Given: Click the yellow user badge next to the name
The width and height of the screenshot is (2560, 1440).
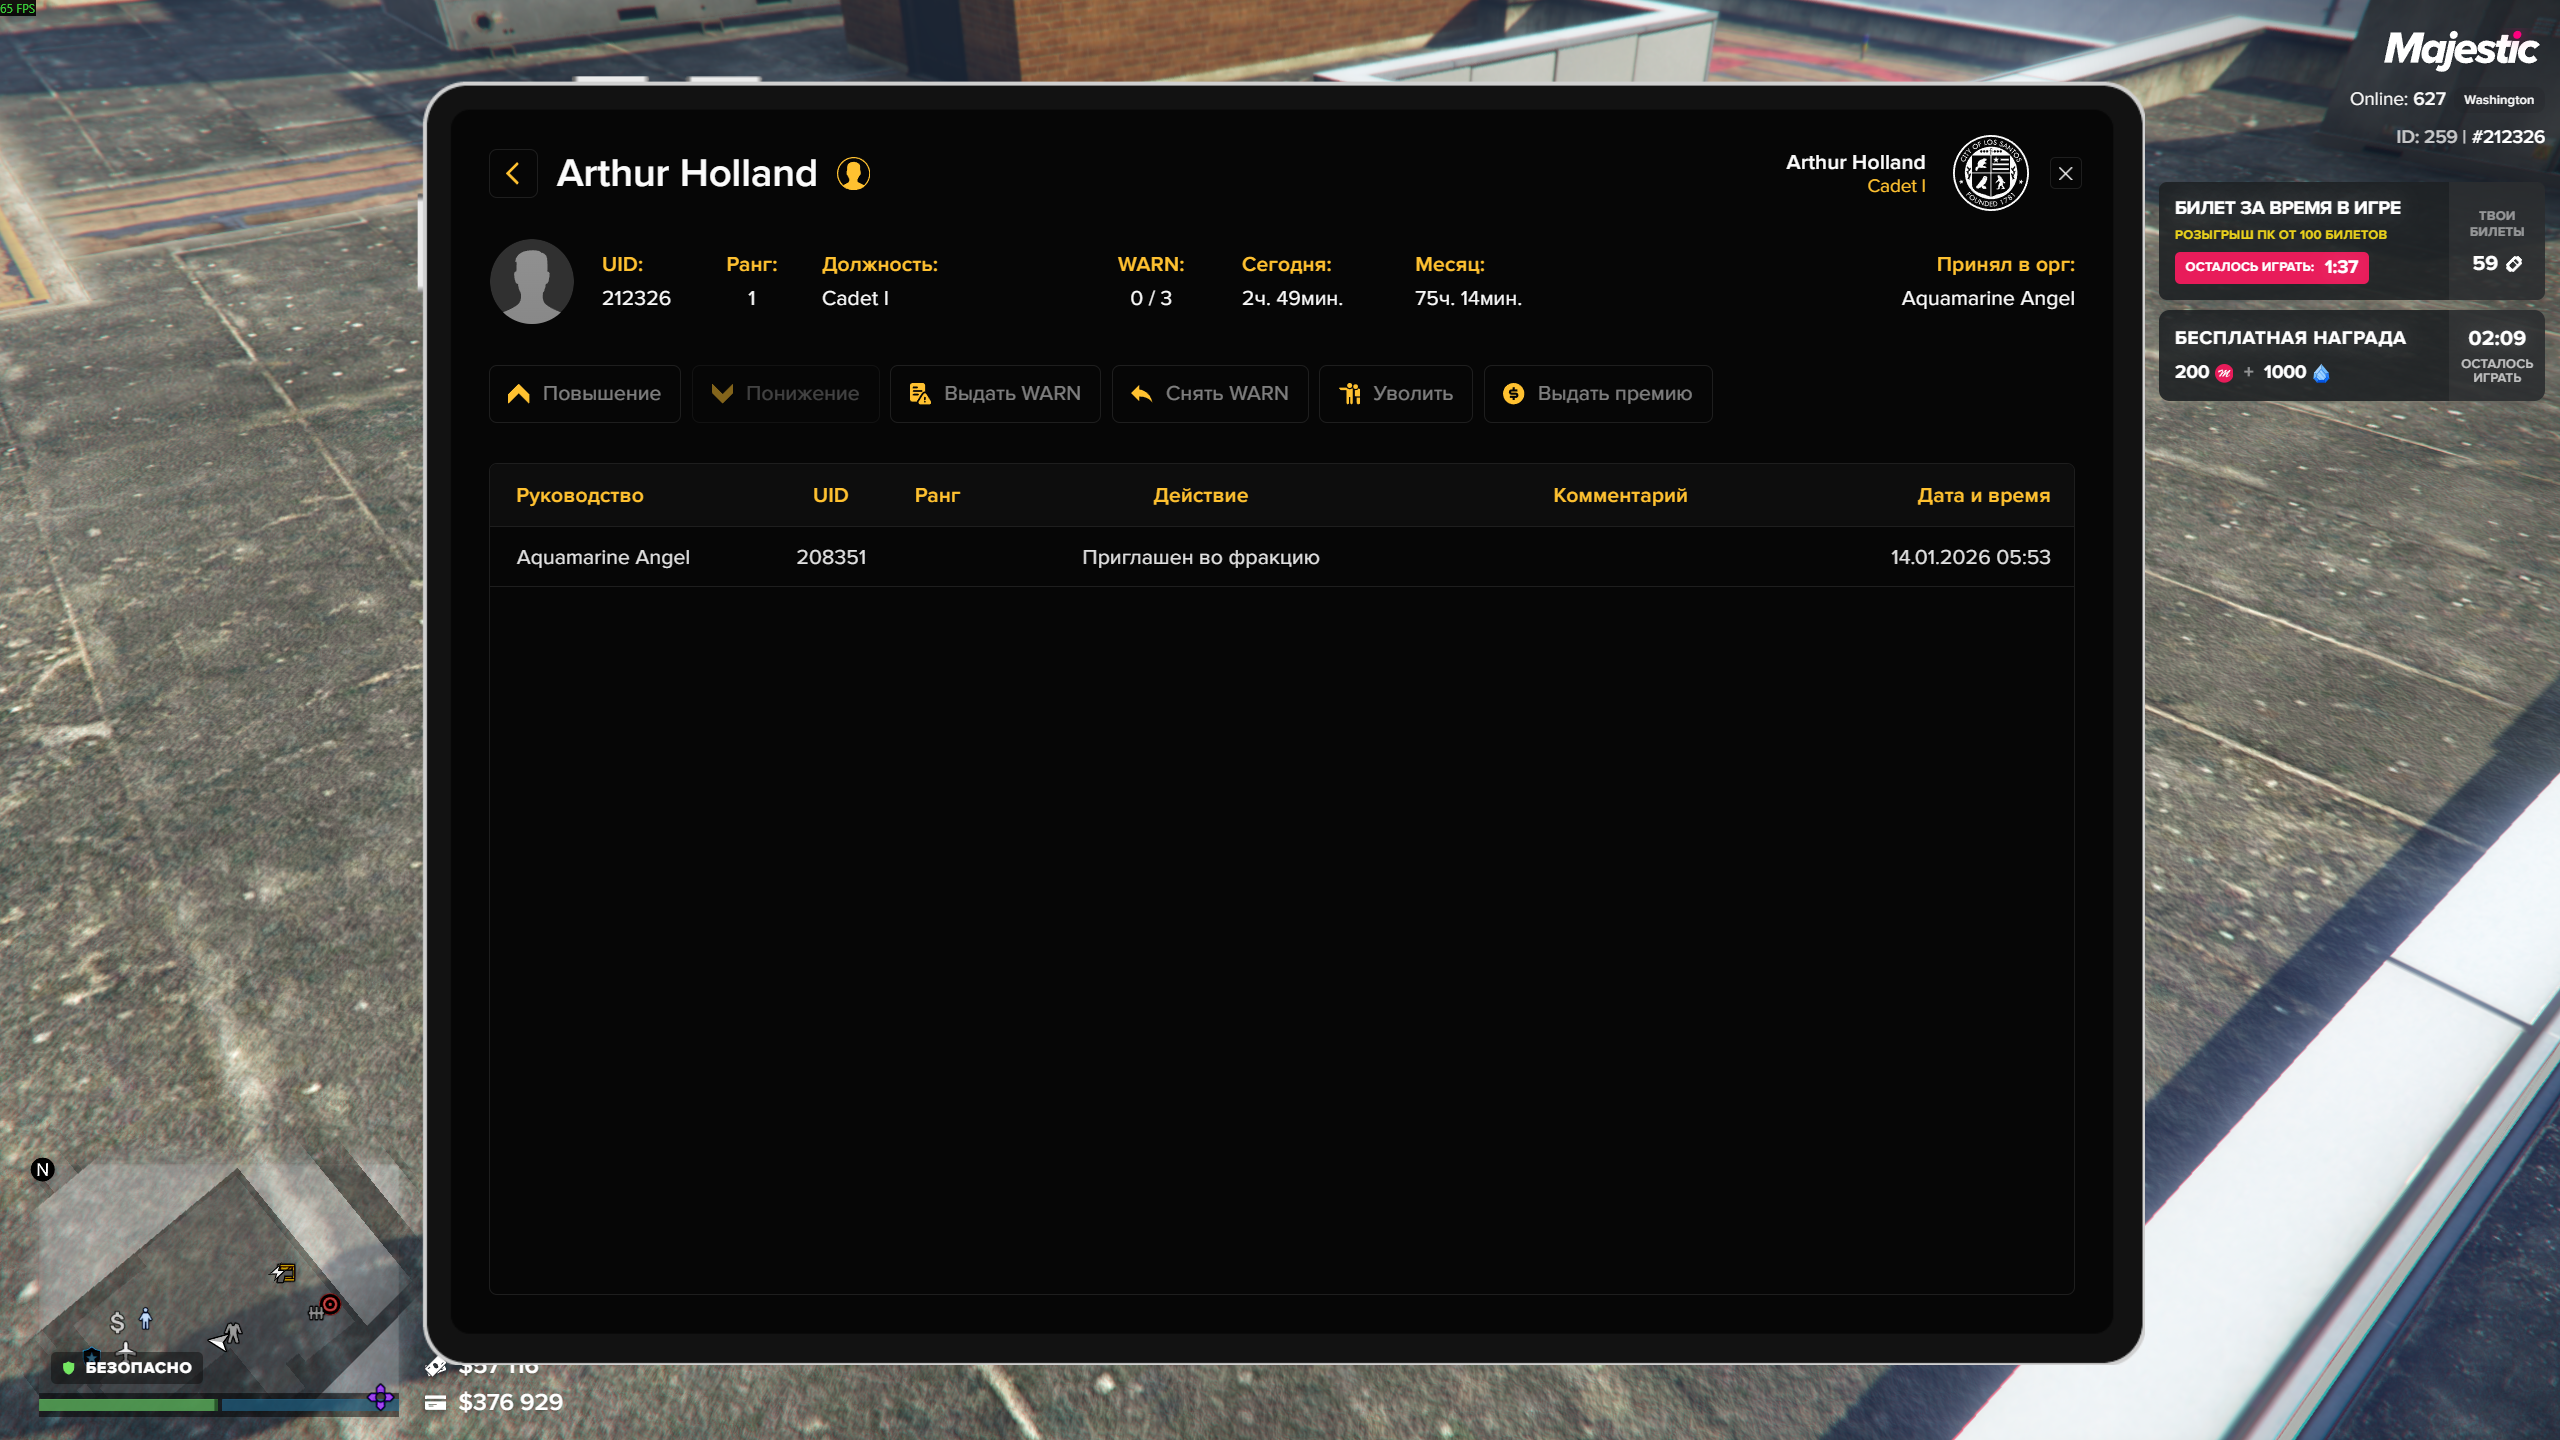Looking at the screenshot, I should pos(853,174).
